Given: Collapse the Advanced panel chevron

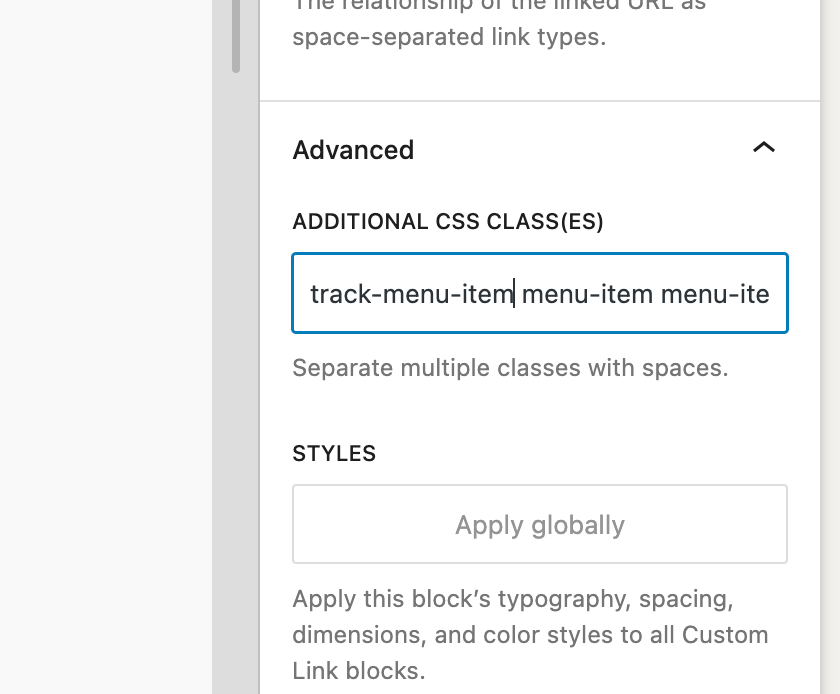Looking at the screenshot, I should point(763,148).
